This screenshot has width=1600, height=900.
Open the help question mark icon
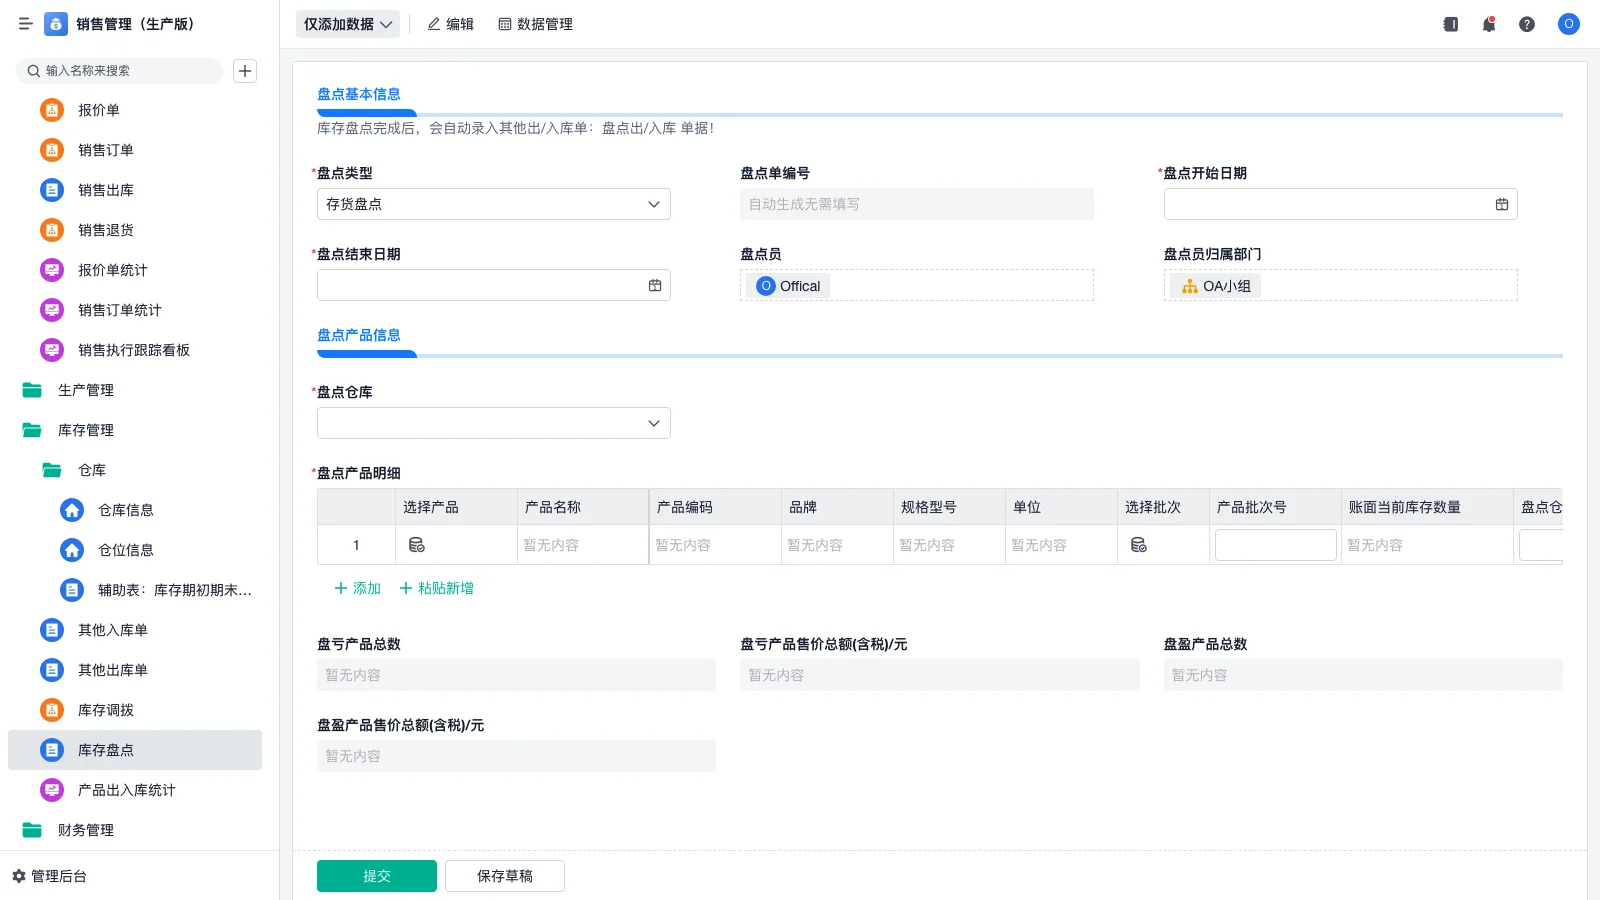coord(1527,24)
